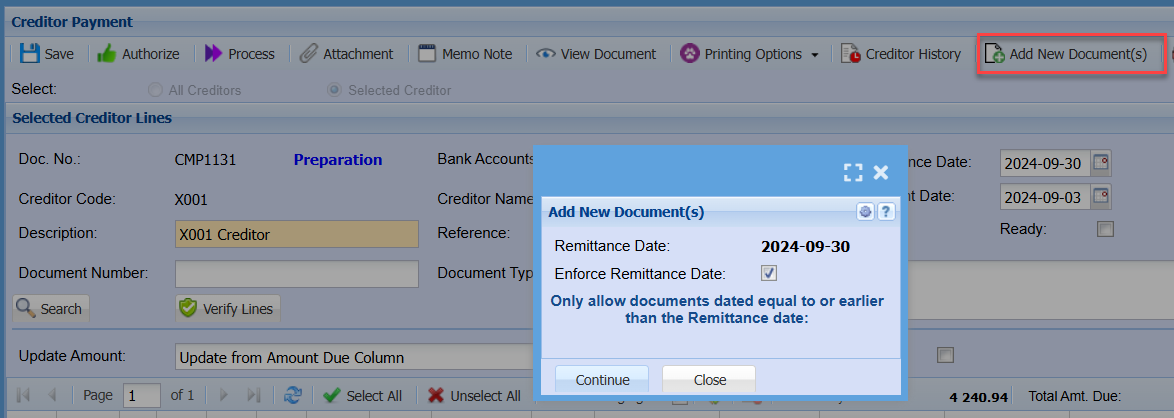The height and width of the screenshot is (418, 1174).
Task: Go to next page of grid
Action: point(223,395)
